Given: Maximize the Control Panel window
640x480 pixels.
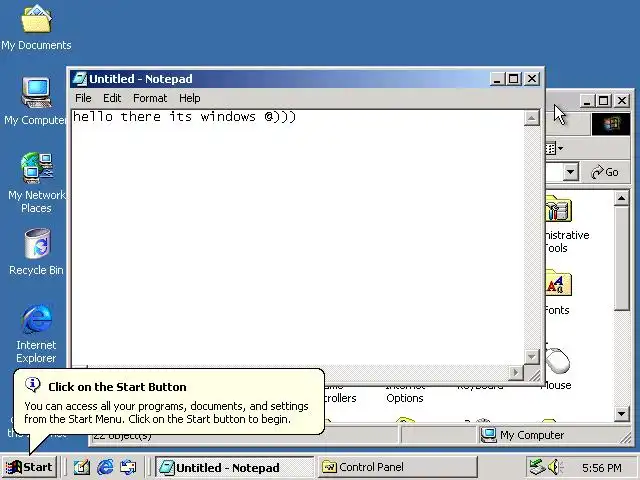Looking at the screenshot, I should tap(604, 100).
